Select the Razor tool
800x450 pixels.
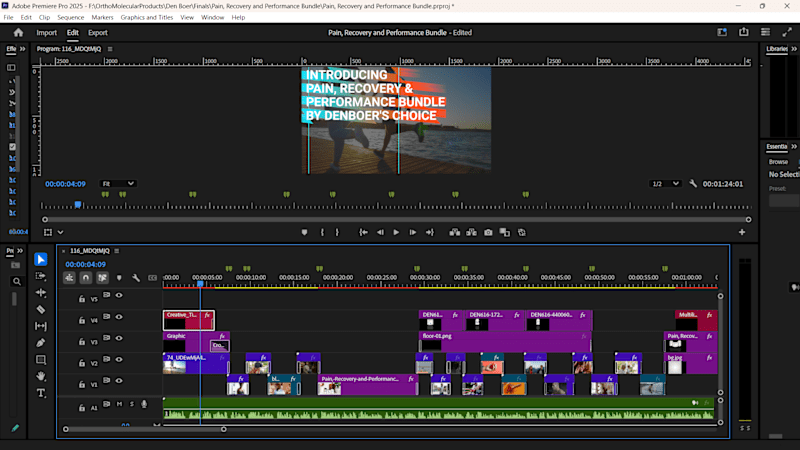pos(41,309)
